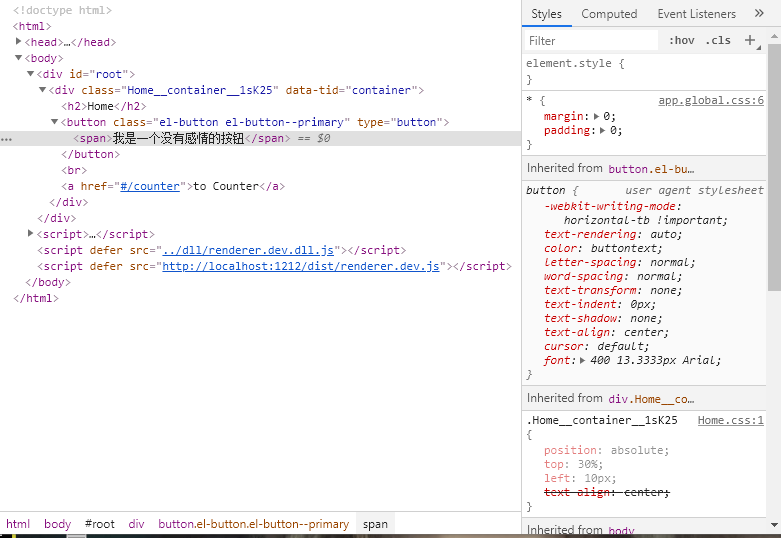Image resolution: width=781 pixels, height=538 pixels.
Task: Collapse the Home__container div node
Action: point(42,90)
